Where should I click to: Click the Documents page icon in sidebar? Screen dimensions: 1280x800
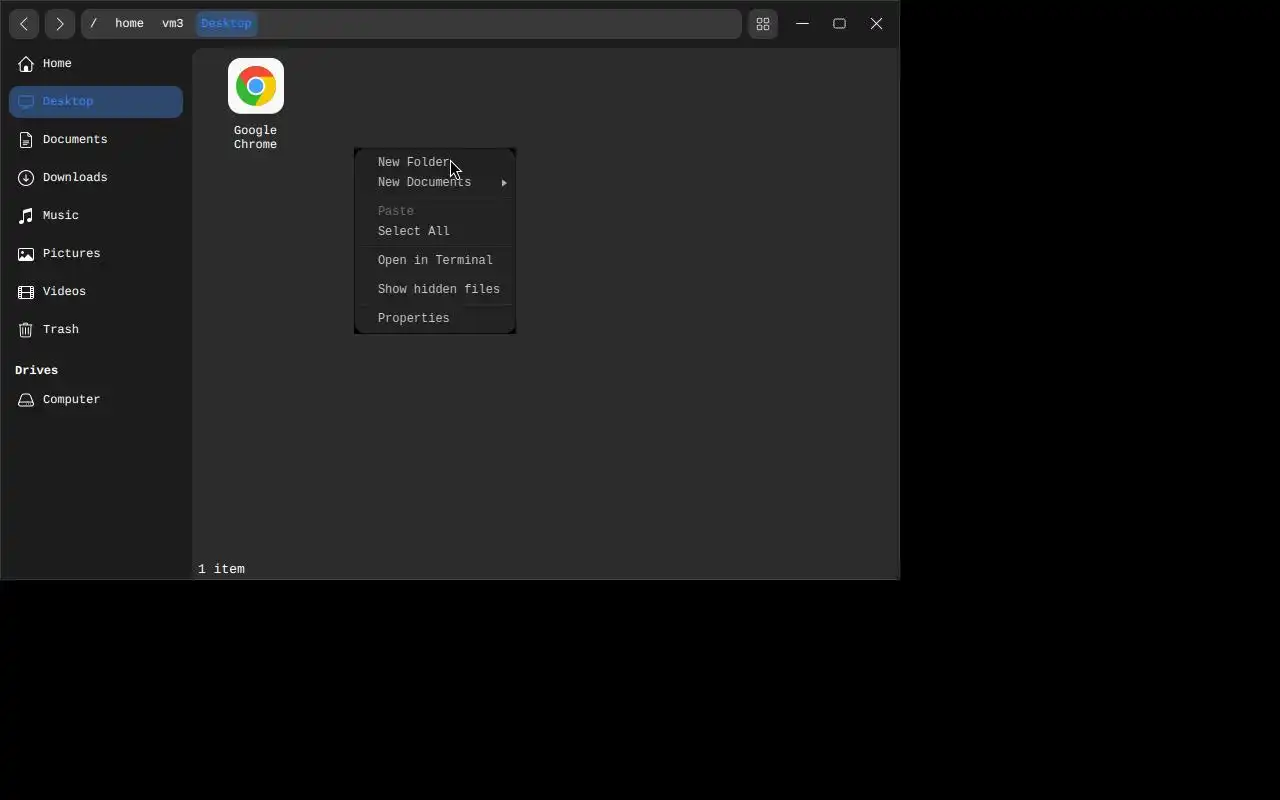coord(26,140)
